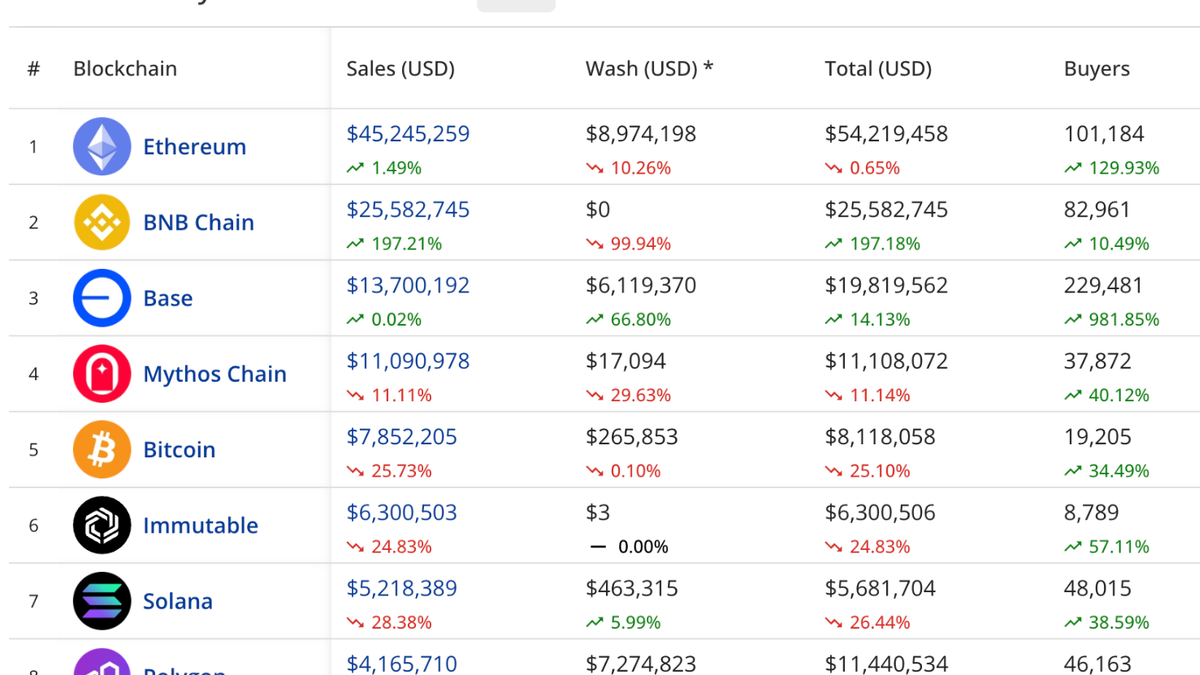Click the BNB Chain logo icon
Viewport: 1200px width, 675px height.
click(x=102, y=222)
